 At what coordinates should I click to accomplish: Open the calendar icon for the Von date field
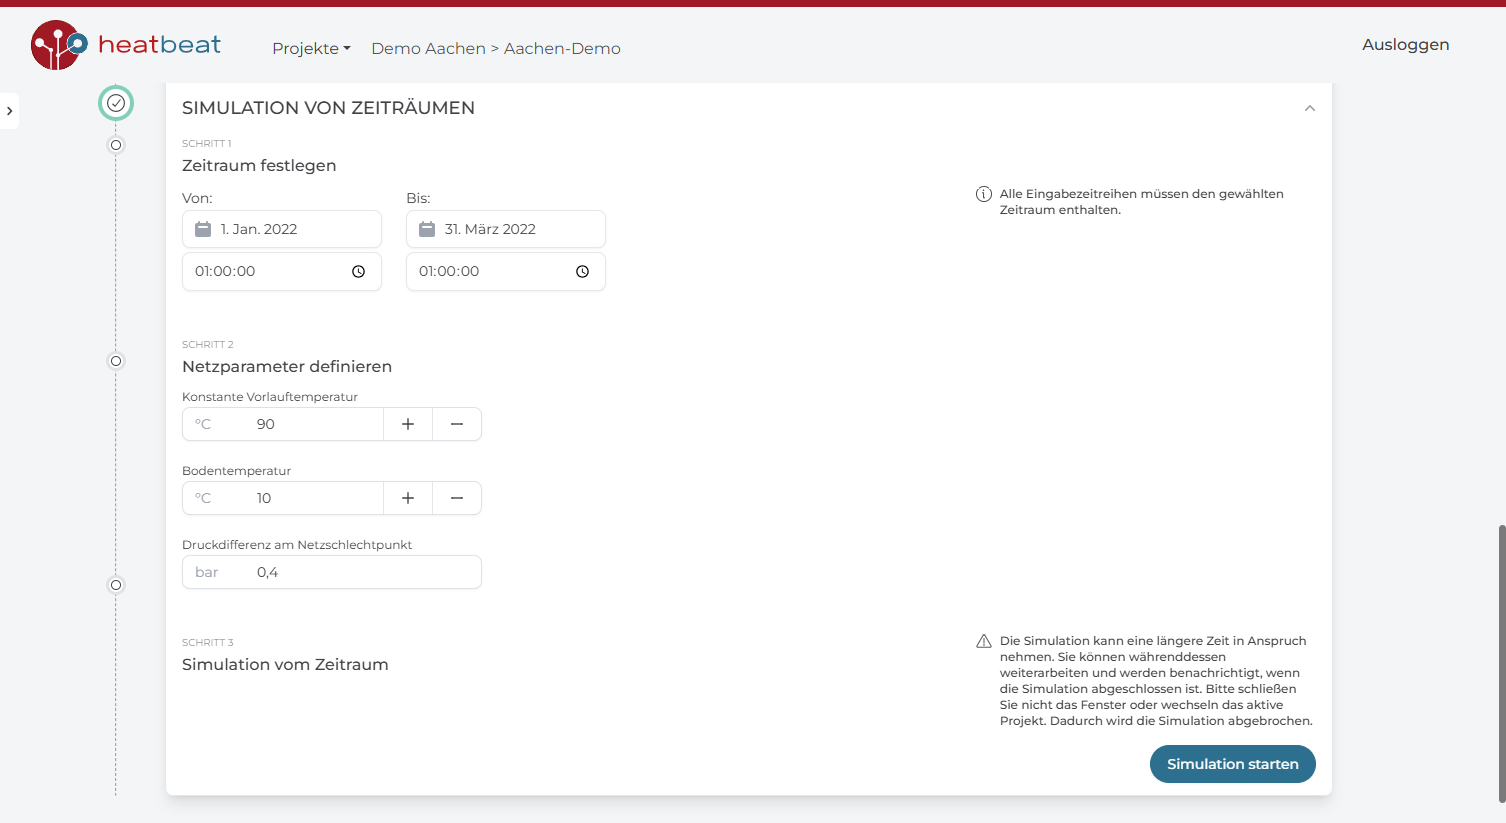(202, 229)
